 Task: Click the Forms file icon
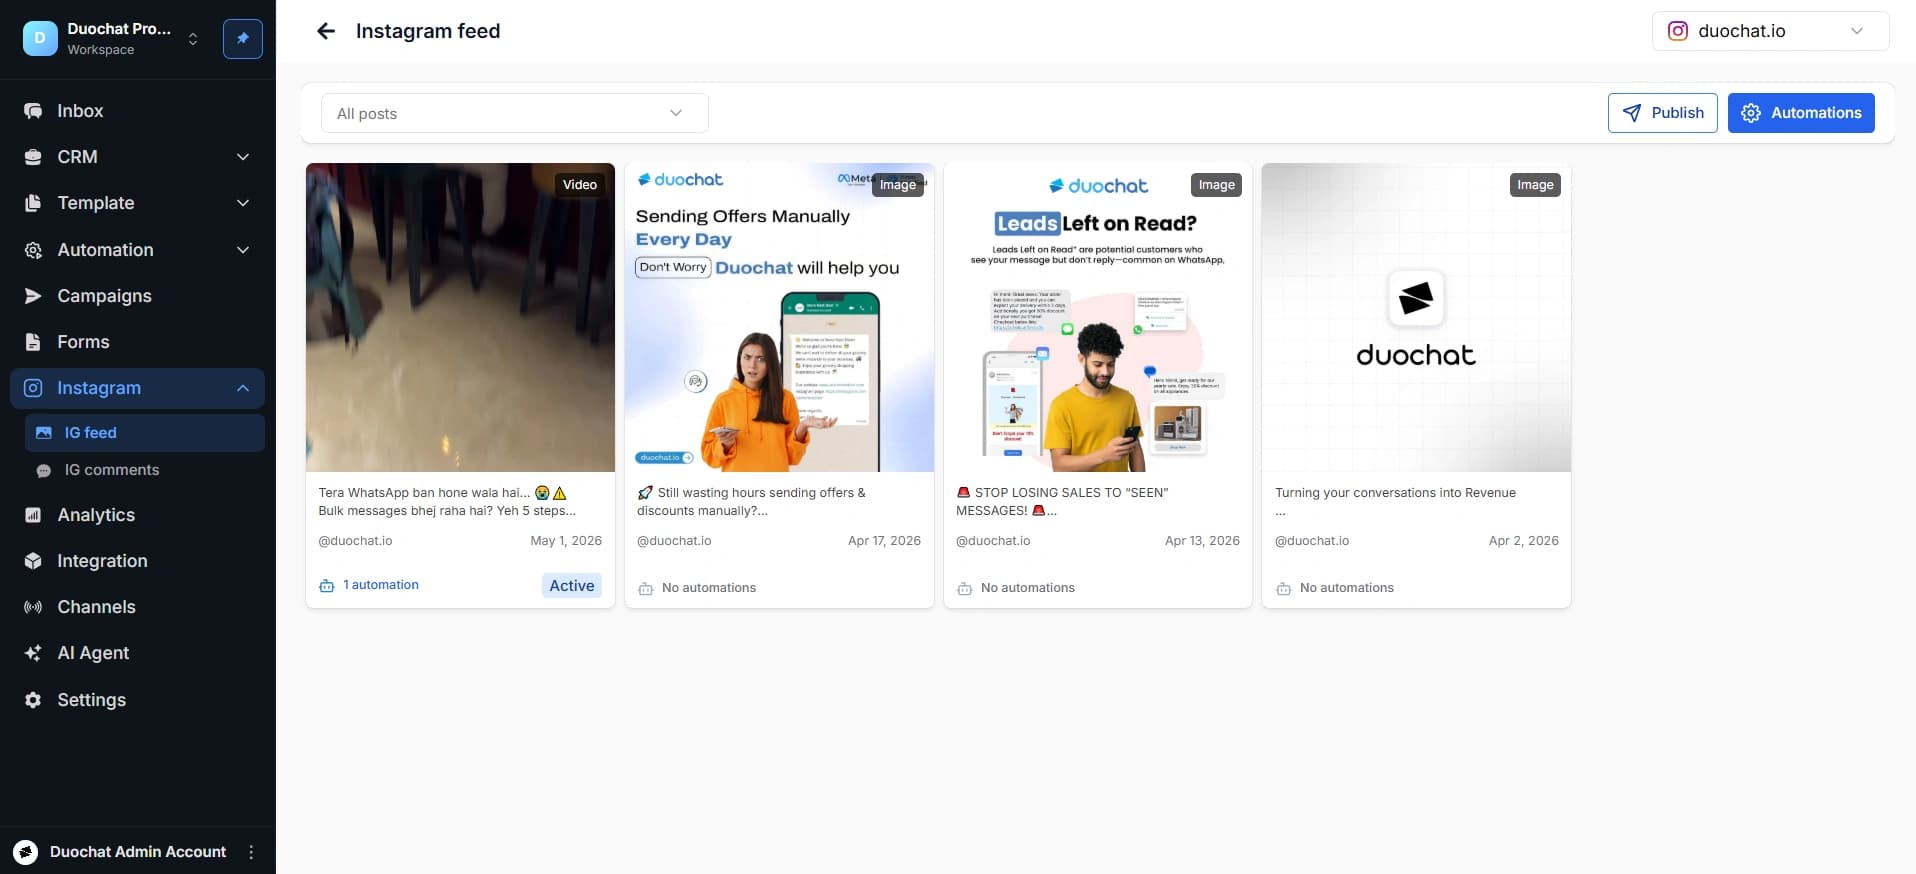33,342
